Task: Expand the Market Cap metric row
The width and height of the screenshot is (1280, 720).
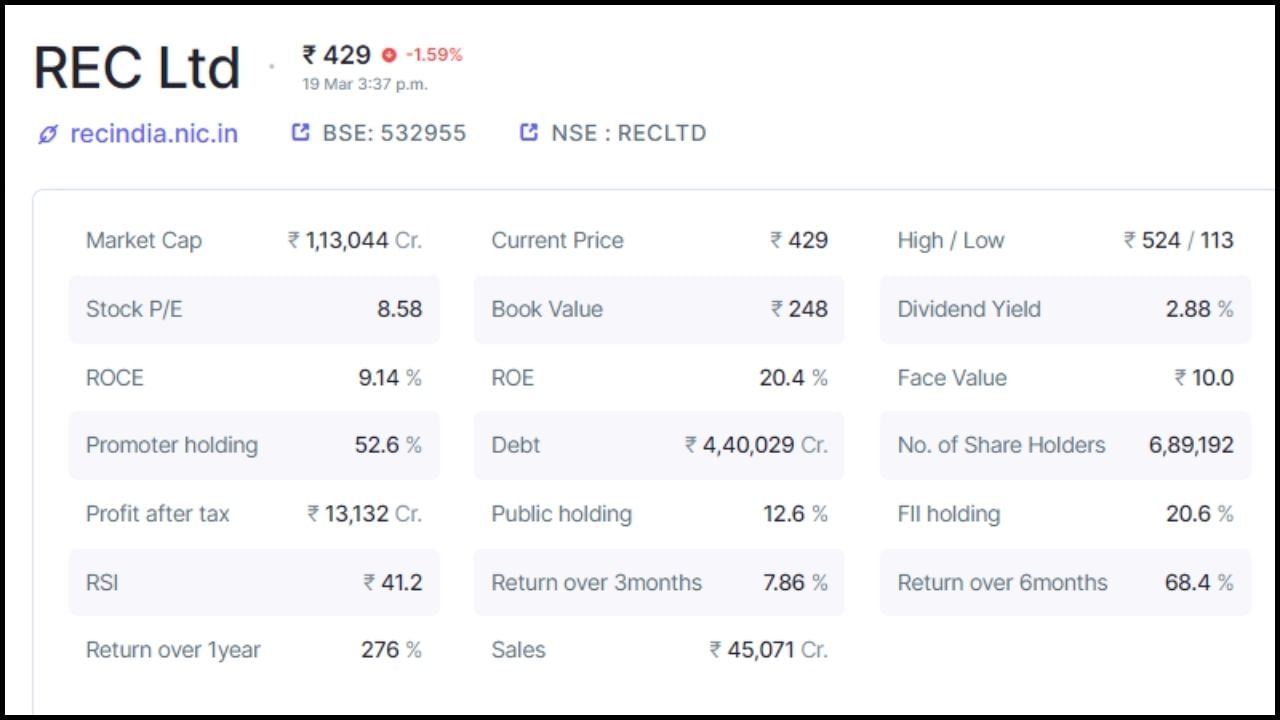Action: click(254, 240)
